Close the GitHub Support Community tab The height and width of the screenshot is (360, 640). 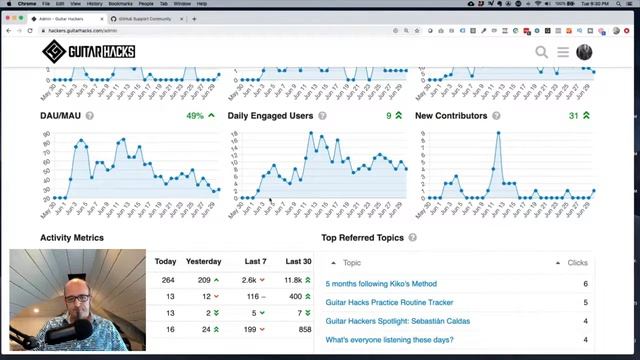(x=182, y=19)
